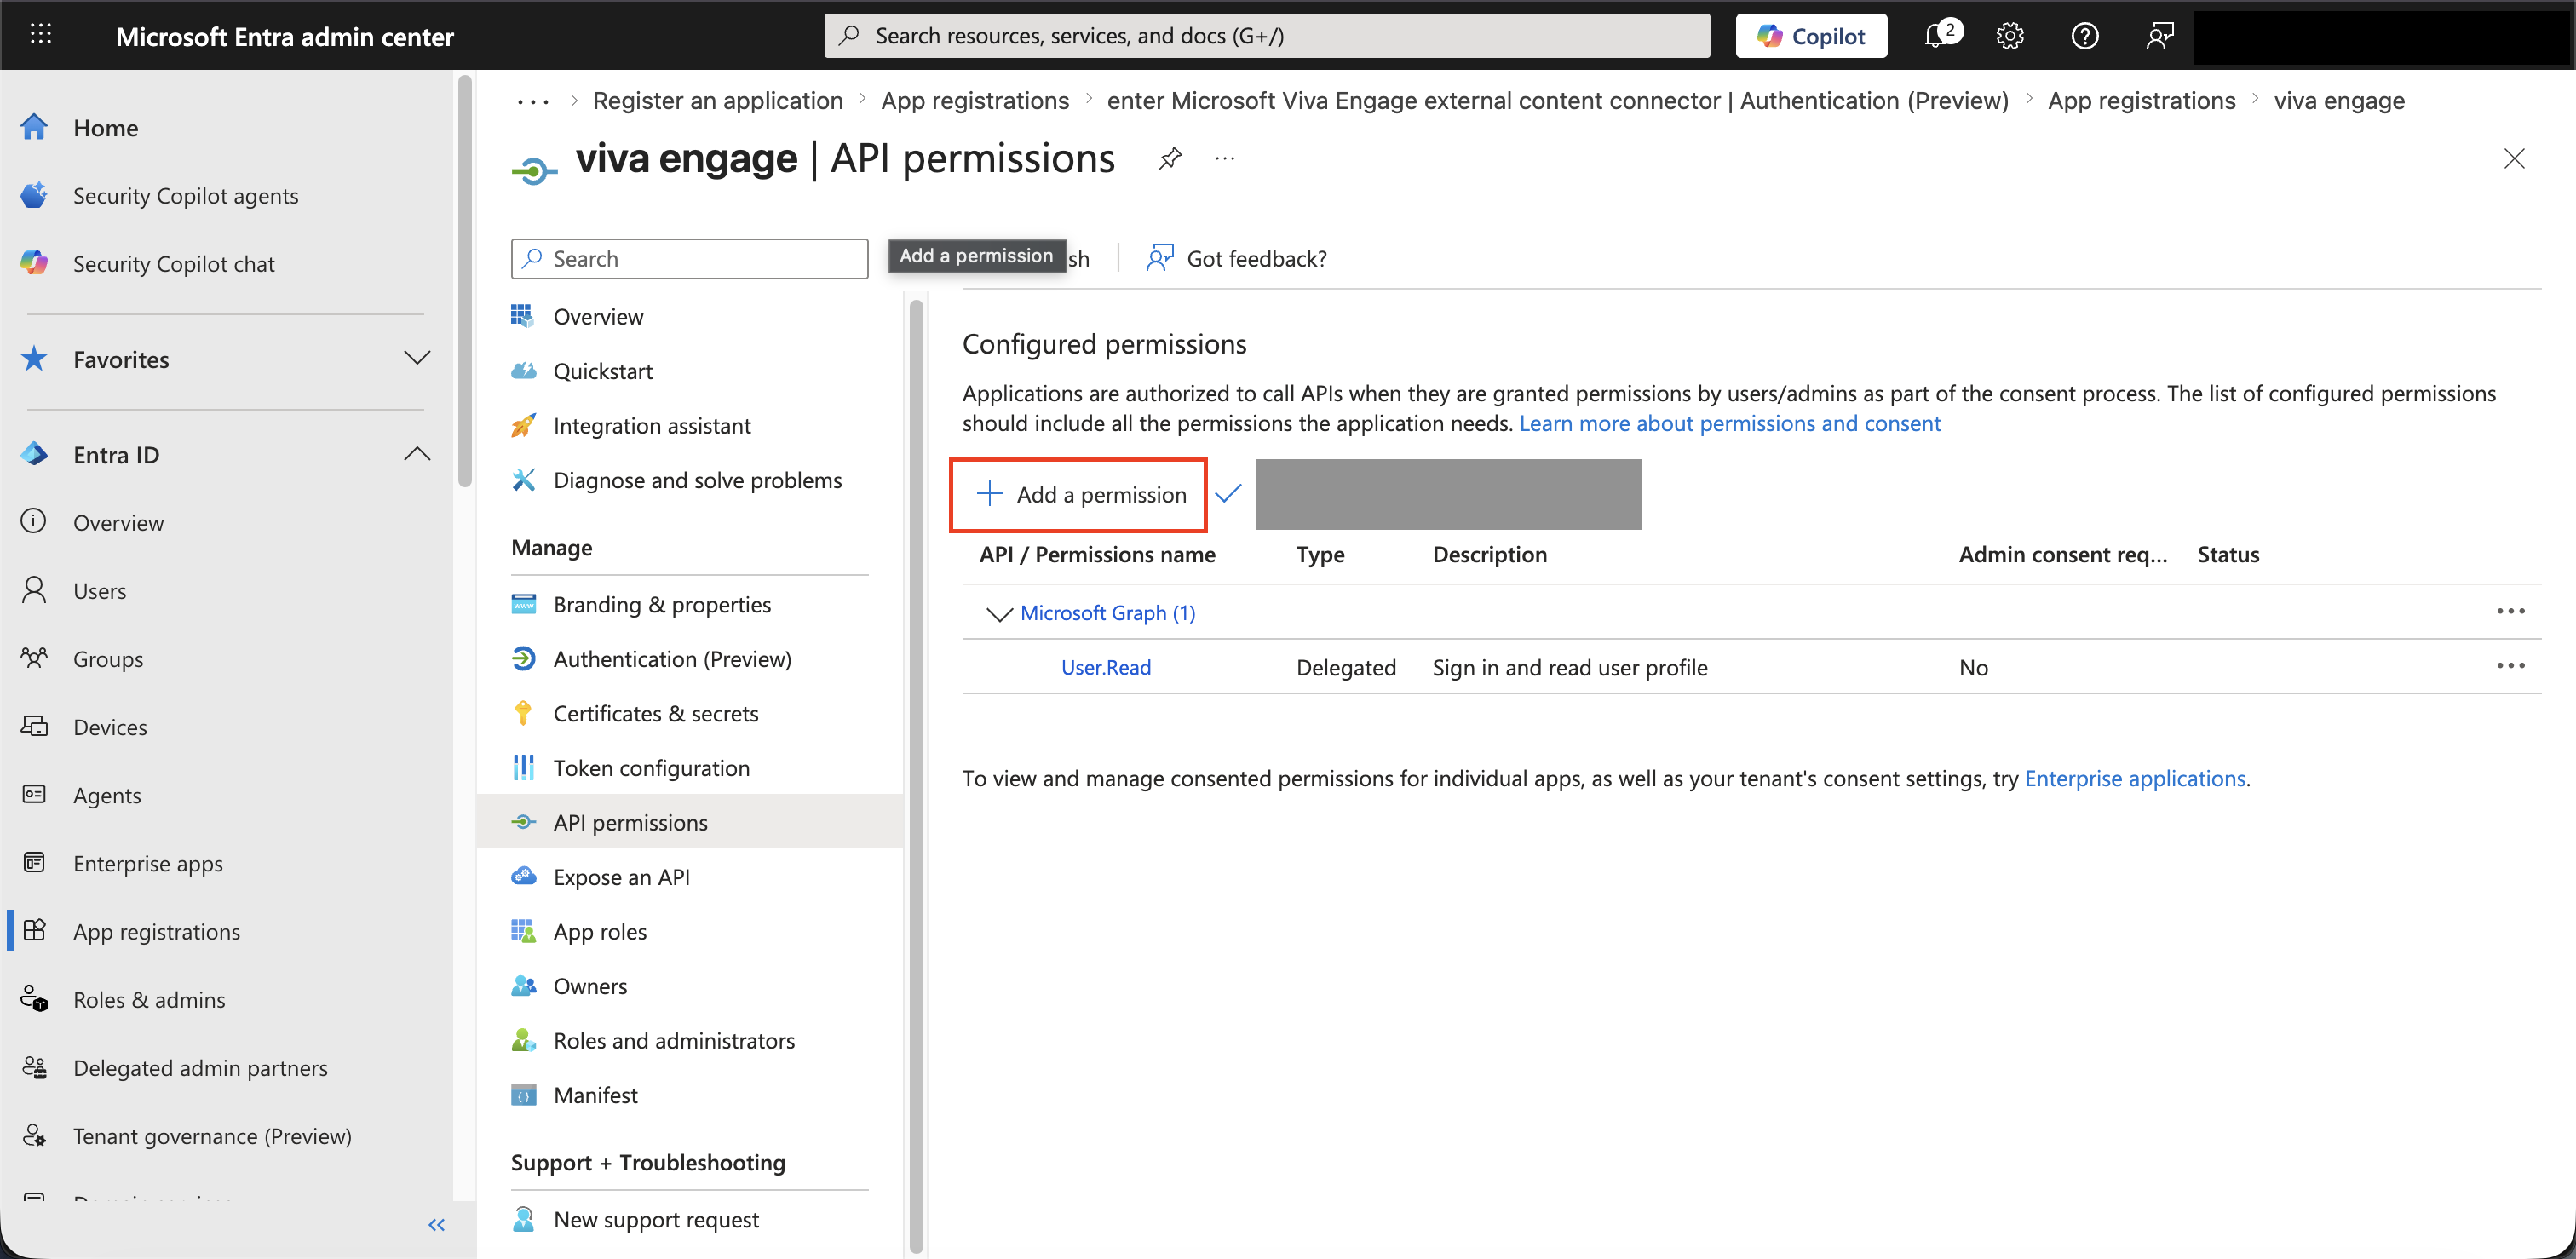Follow the Register an application breadcrumb
Image resolution: width=2576 pixels, height=1259 pixels.
(717, 101)
